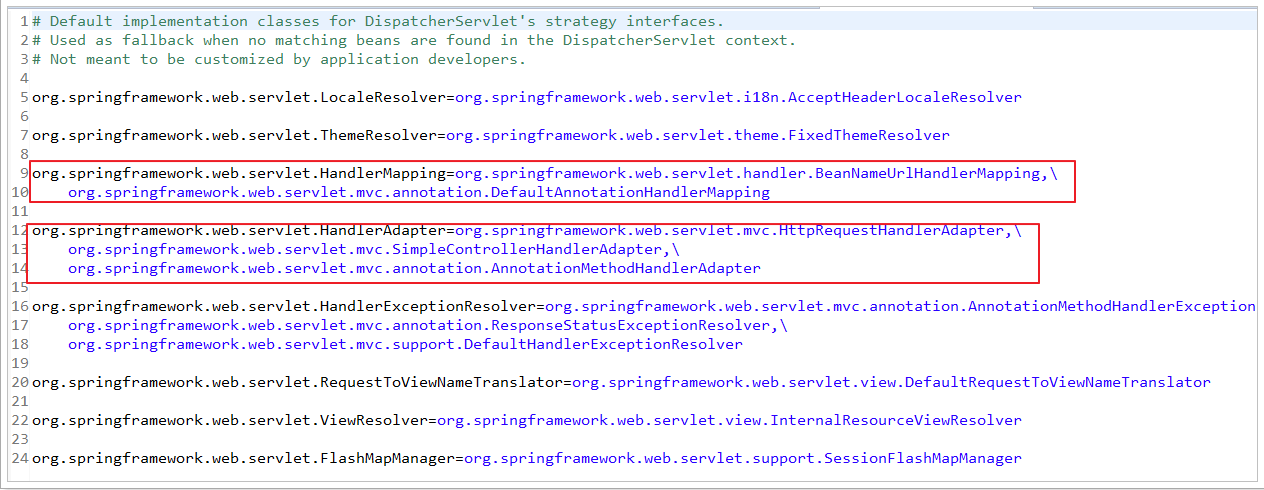Click line number 1 in the gutter
Image resolution: width=1264 pixels, height=490 pixels.
click(x=25, y=21)
